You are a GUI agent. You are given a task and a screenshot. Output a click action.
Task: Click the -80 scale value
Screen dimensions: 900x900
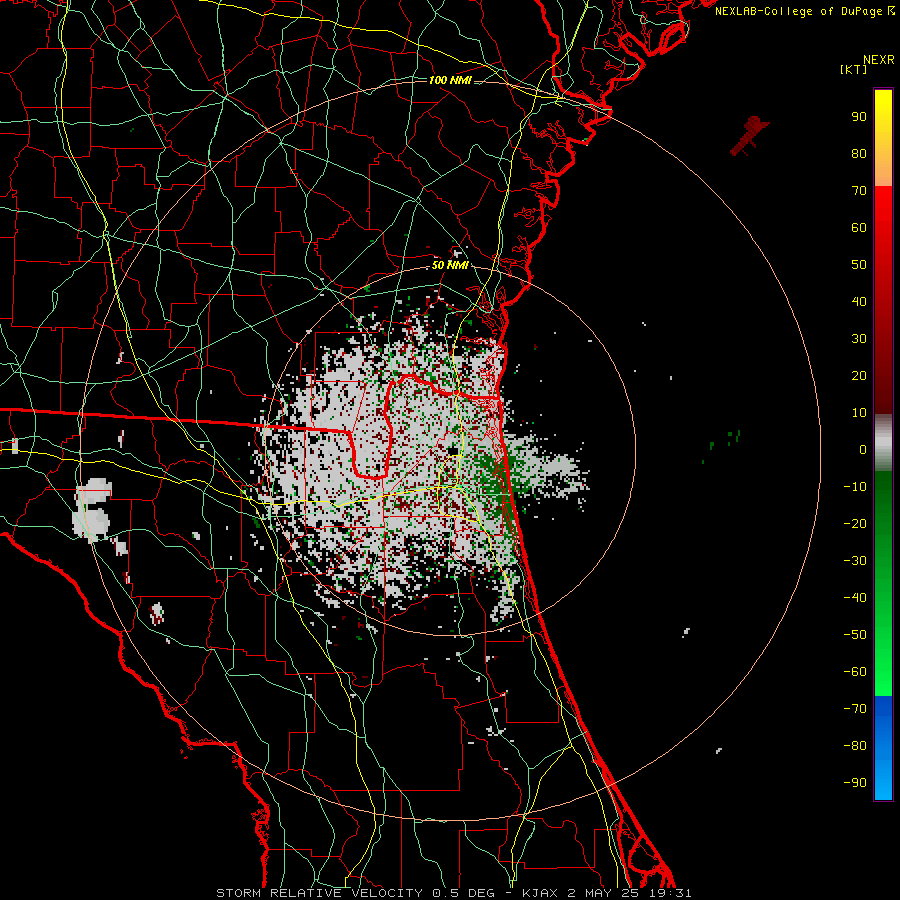(855, 746)
